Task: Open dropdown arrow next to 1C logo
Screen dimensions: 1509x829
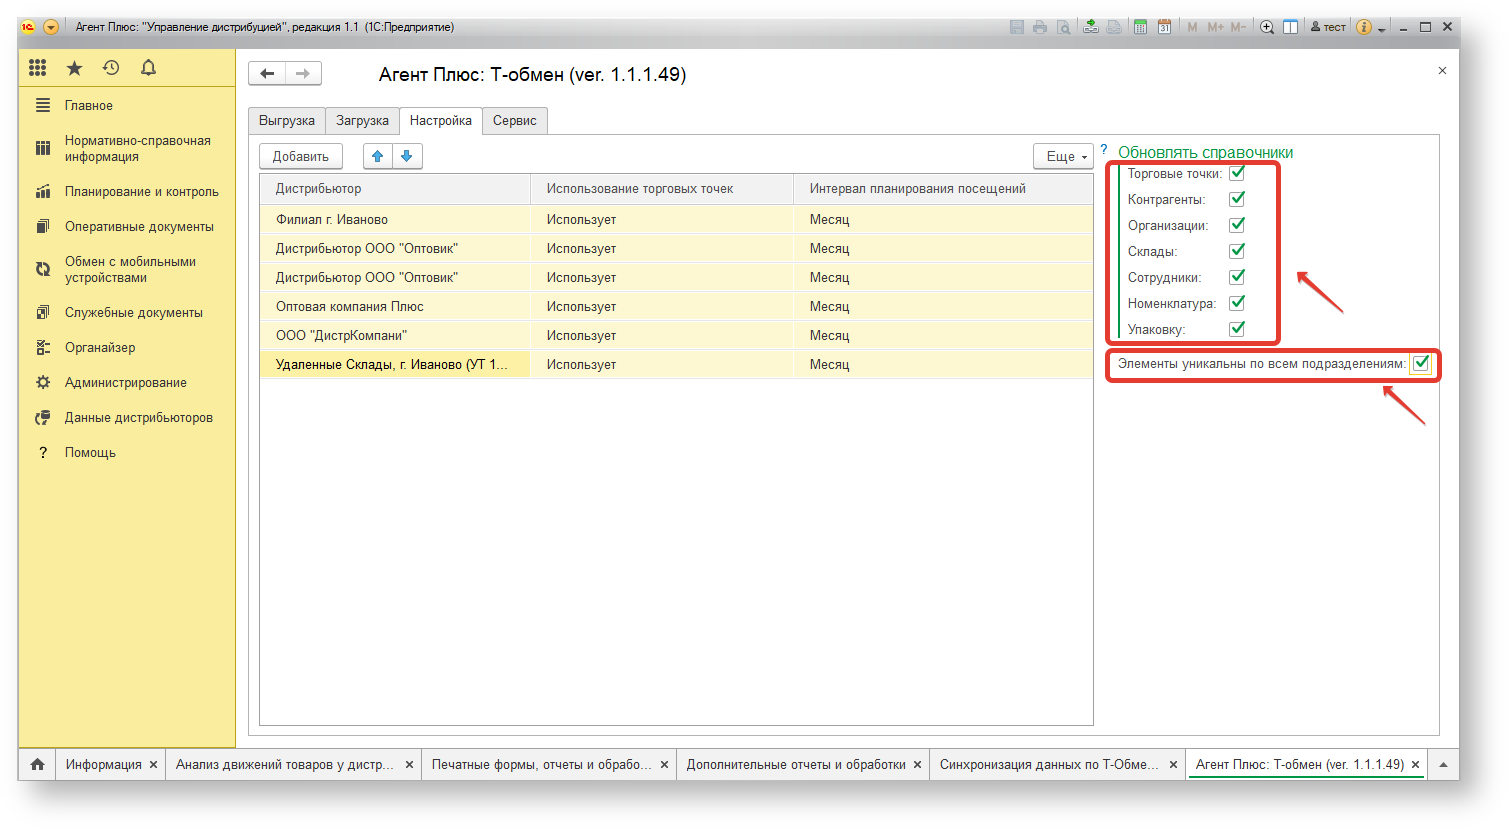Action: point(51,27)
